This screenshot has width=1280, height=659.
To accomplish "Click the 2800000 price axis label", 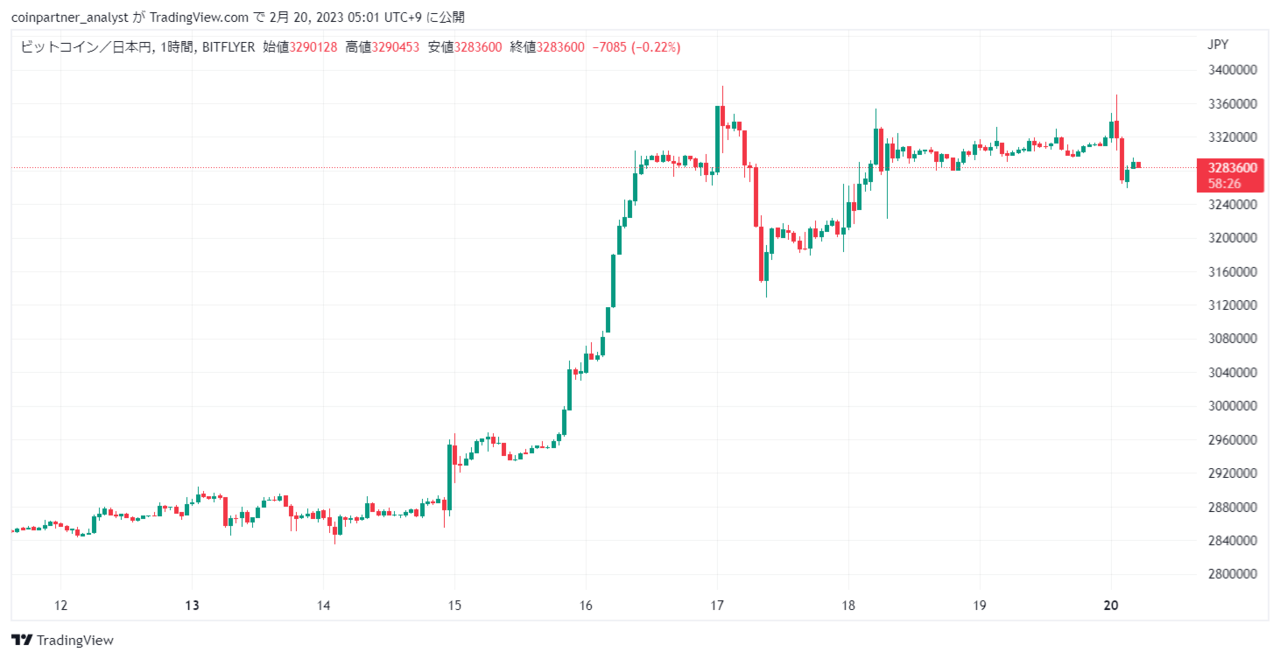I will click(x=1232, y=574).
